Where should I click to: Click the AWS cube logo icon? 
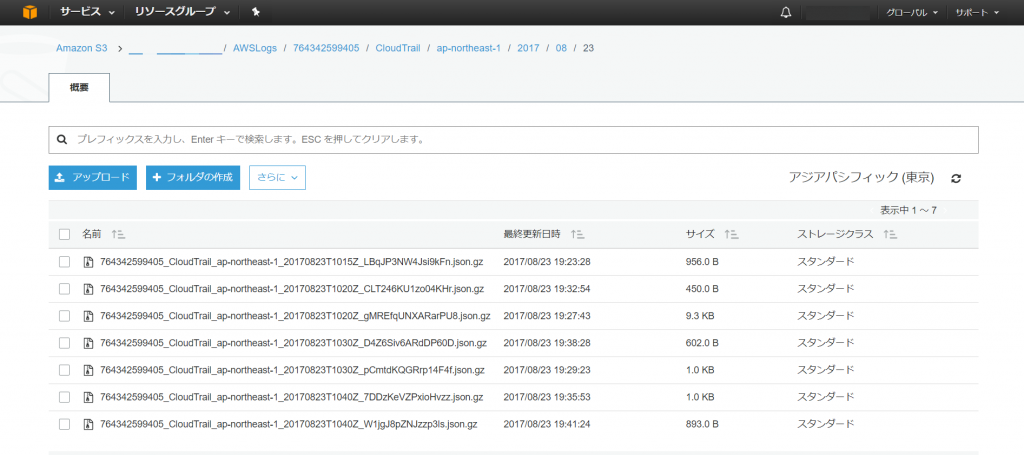click(30, 12)
